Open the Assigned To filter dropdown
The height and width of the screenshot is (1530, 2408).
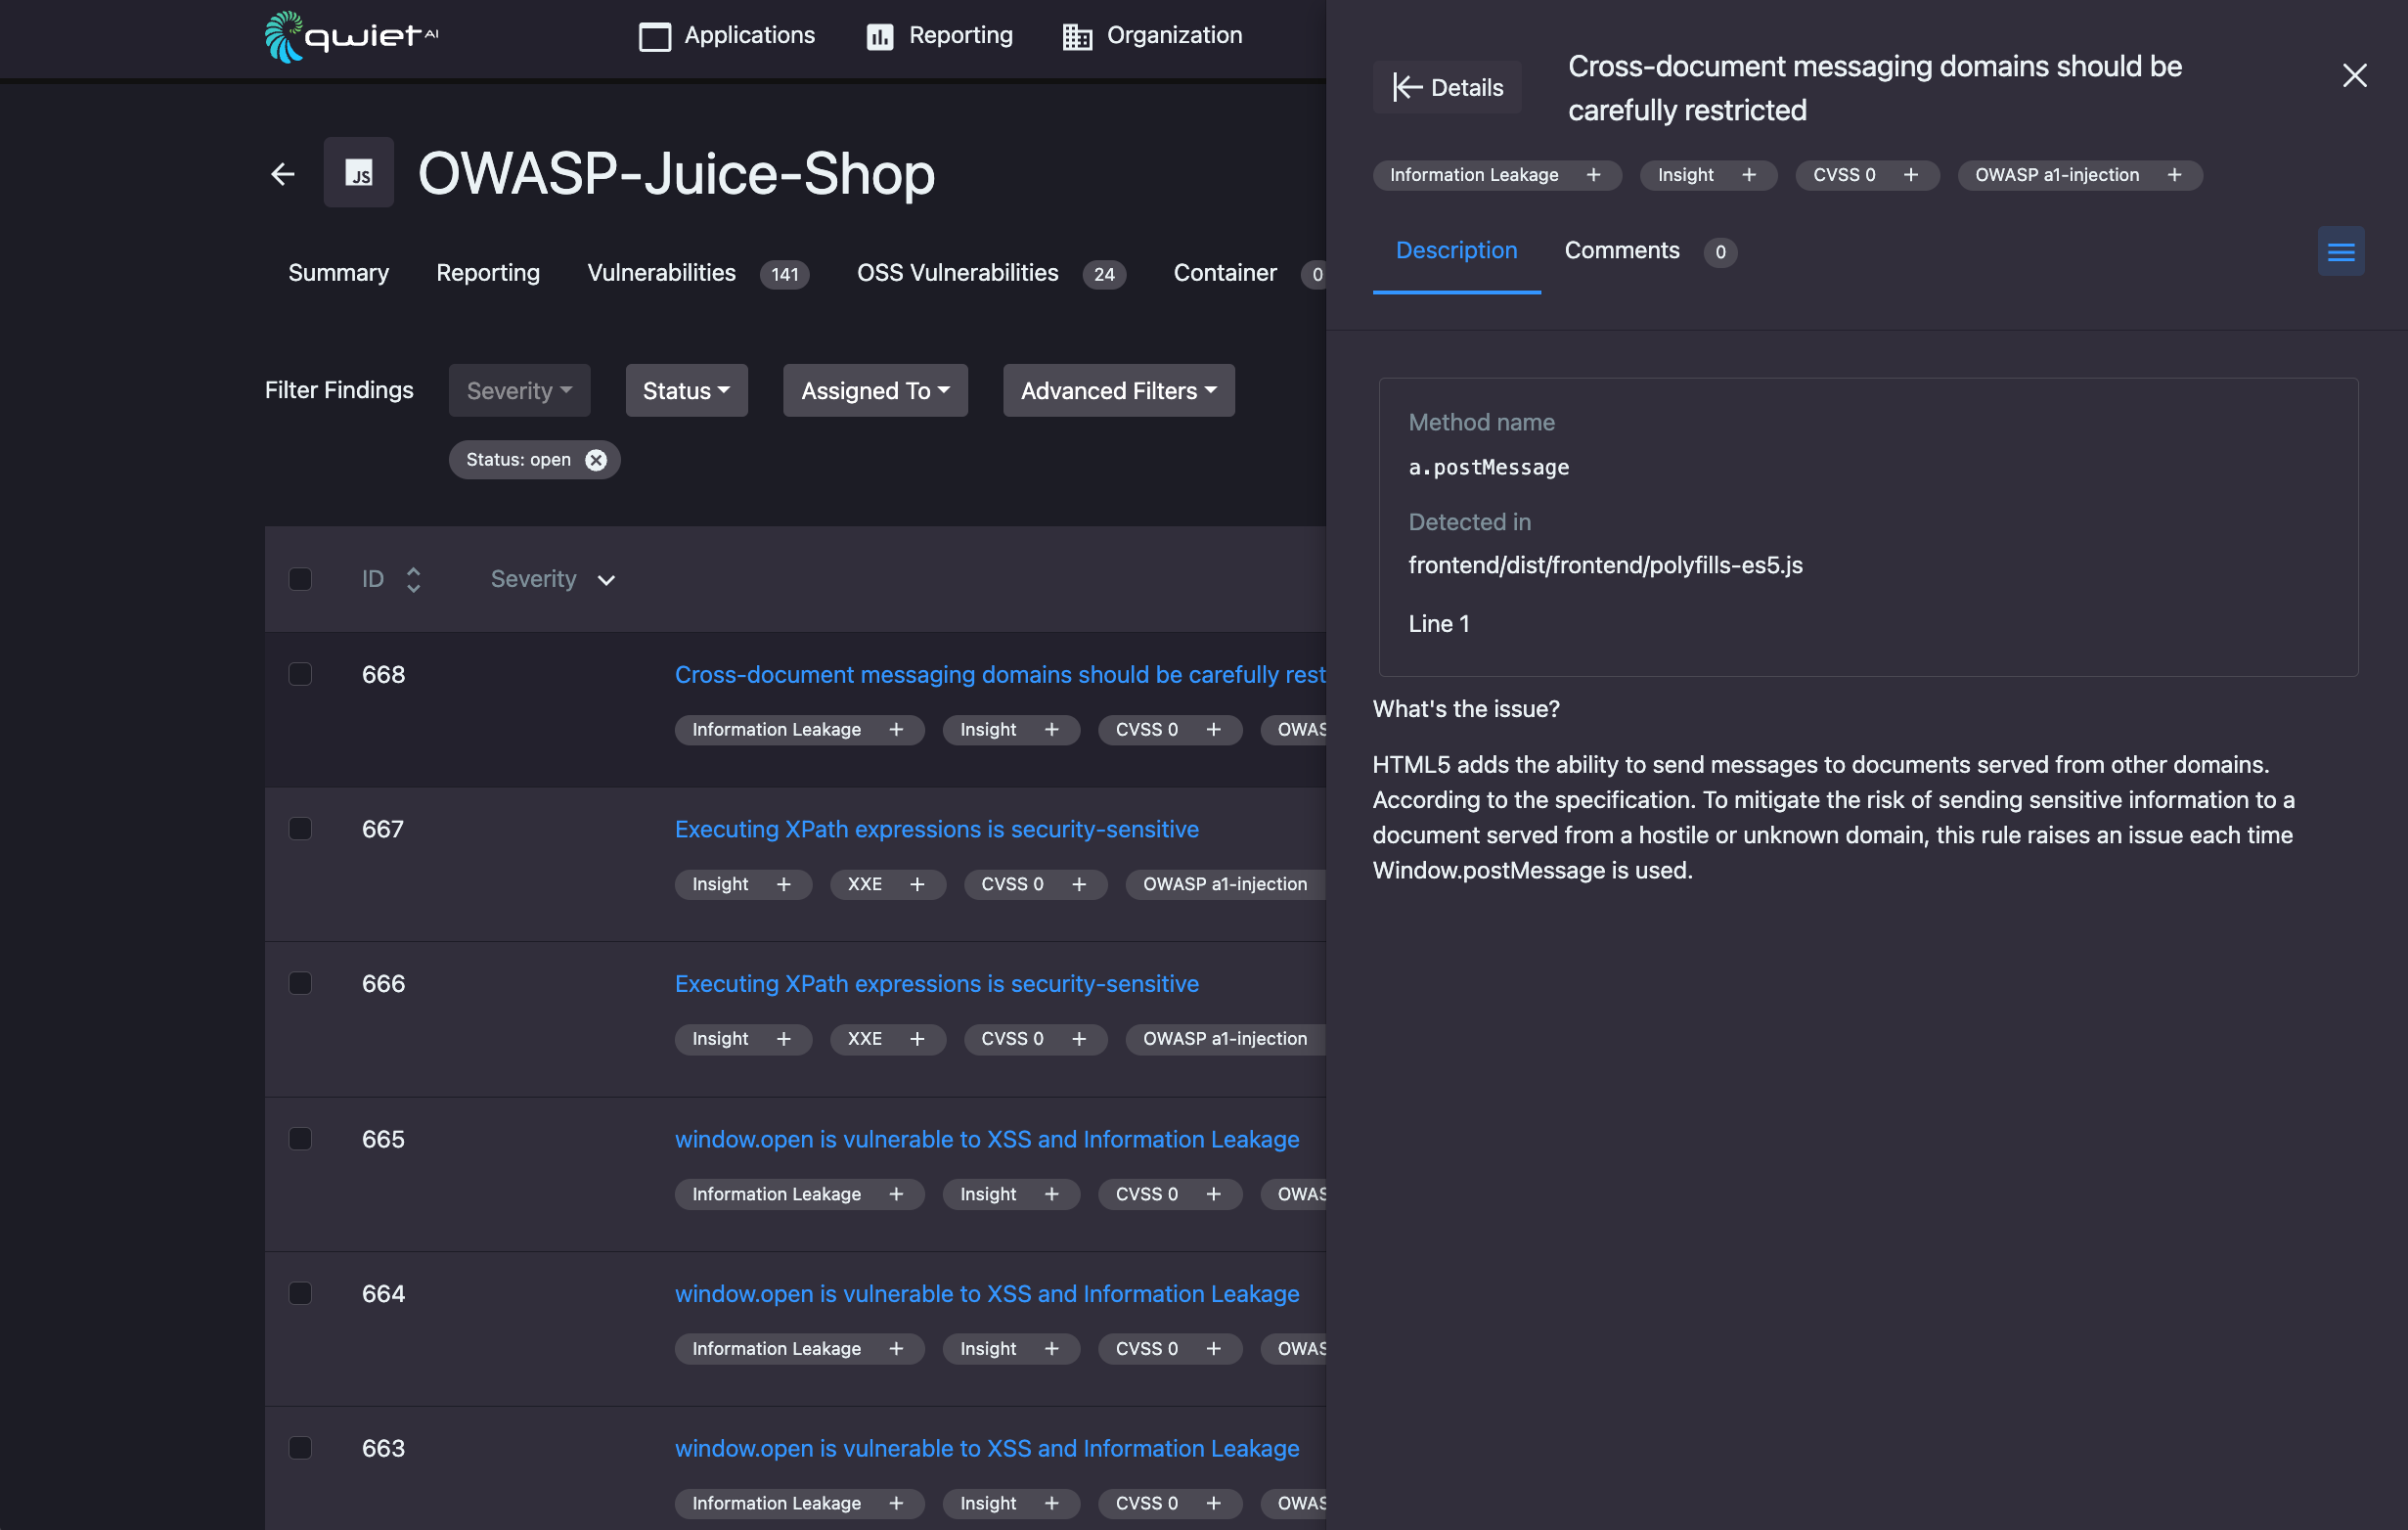pos(875,390)
